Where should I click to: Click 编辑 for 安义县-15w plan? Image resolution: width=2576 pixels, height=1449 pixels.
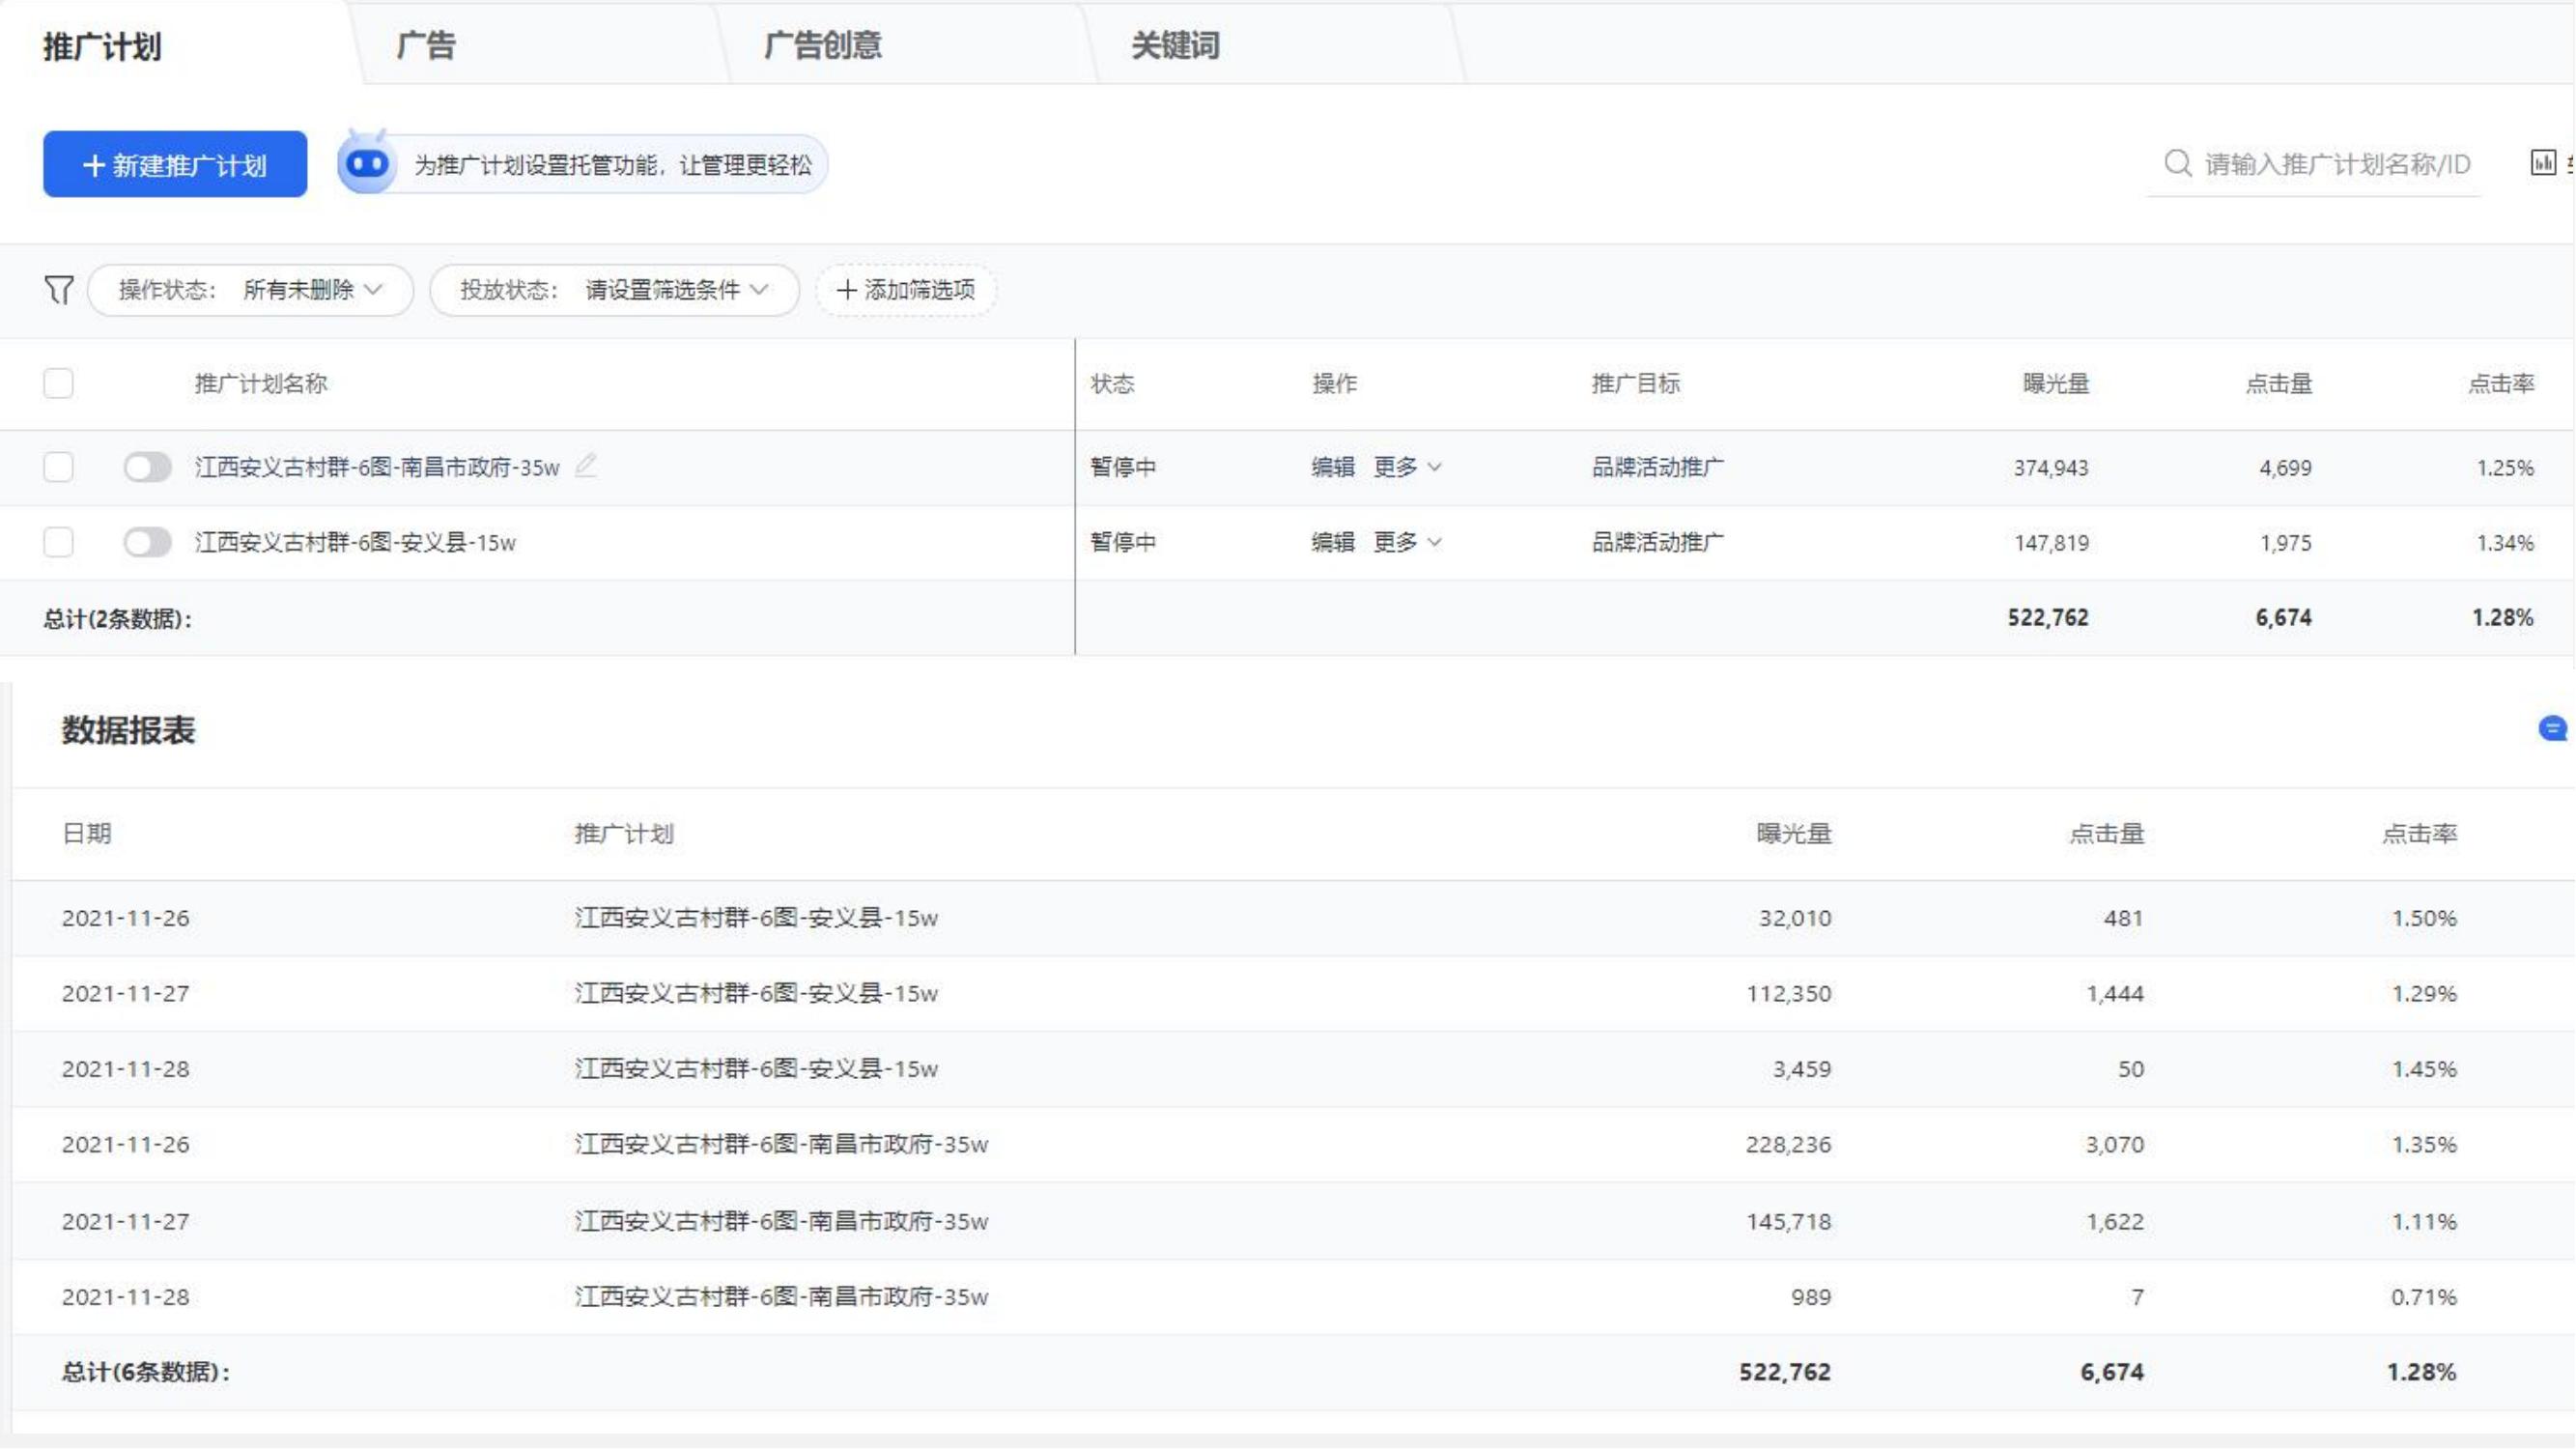[1333, 542]
